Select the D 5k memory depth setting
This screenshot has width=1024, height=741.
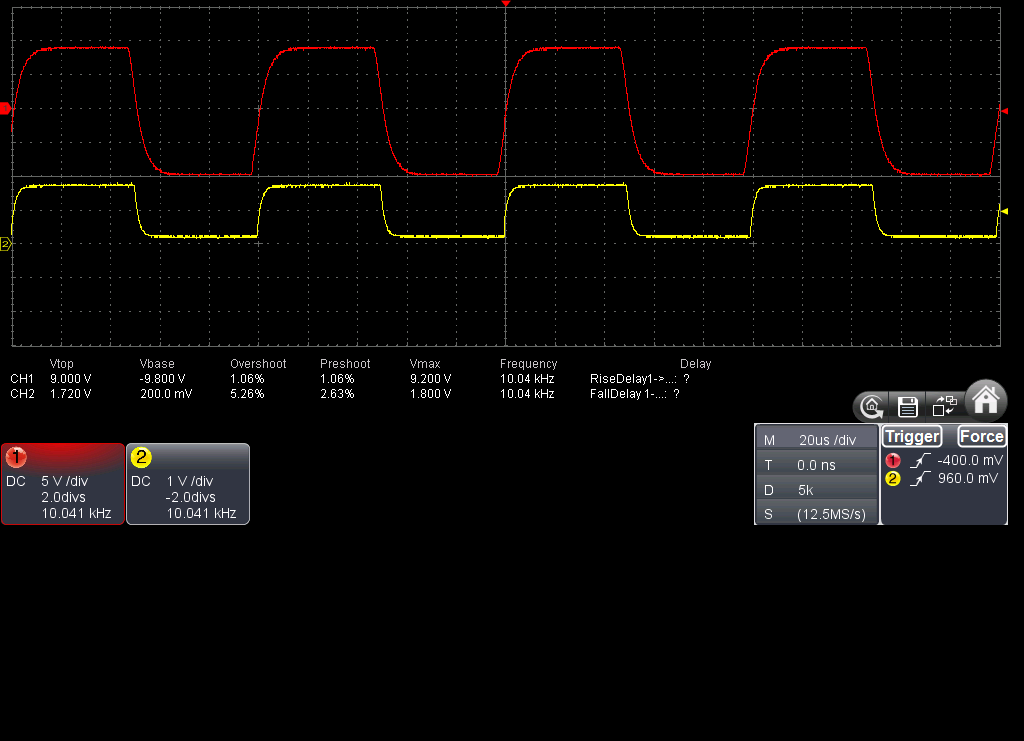click(816, 490)
